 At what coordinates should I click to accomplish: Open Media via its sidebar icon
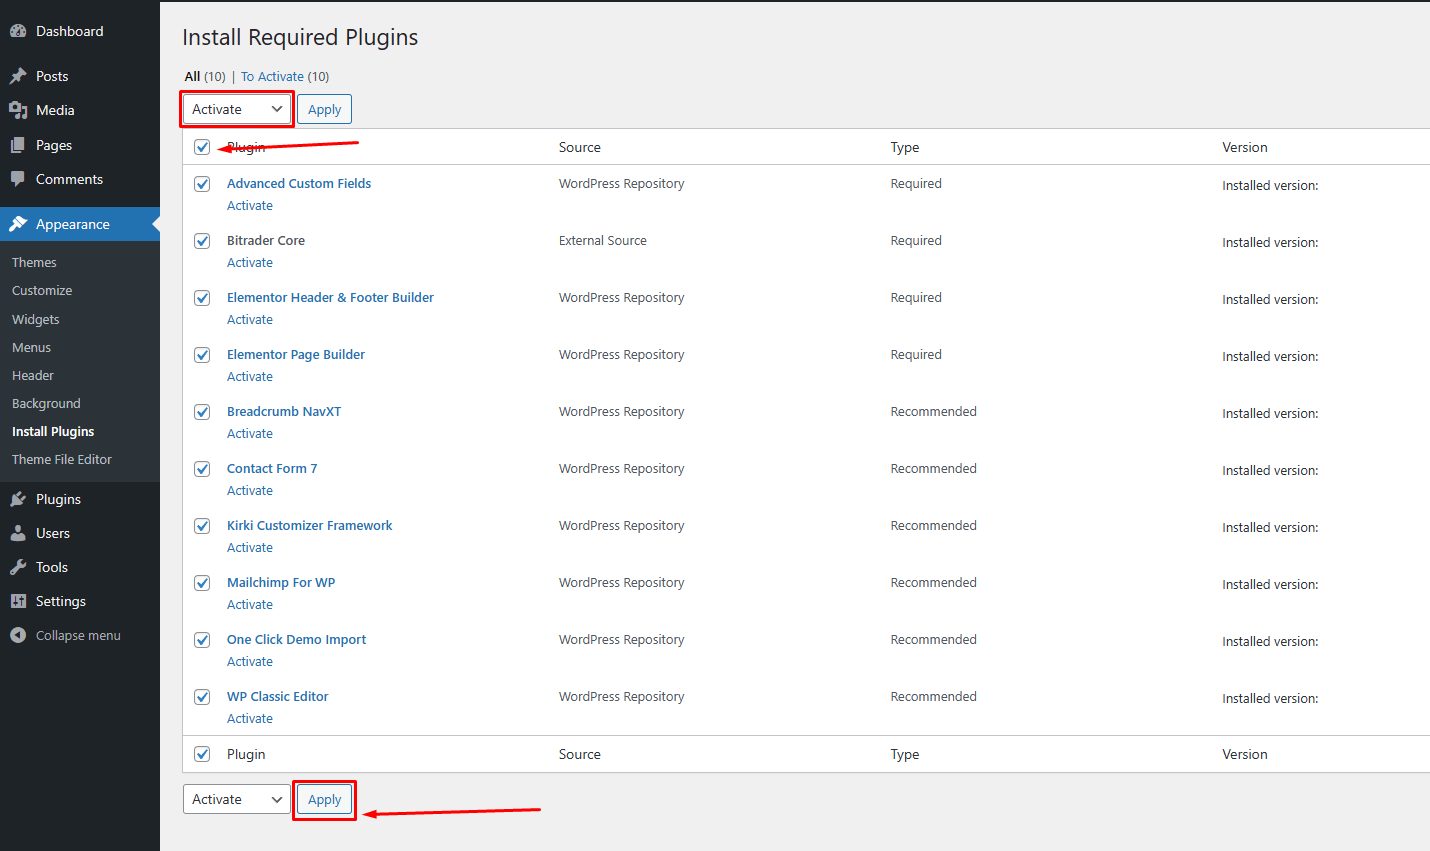tap(18, 110)
